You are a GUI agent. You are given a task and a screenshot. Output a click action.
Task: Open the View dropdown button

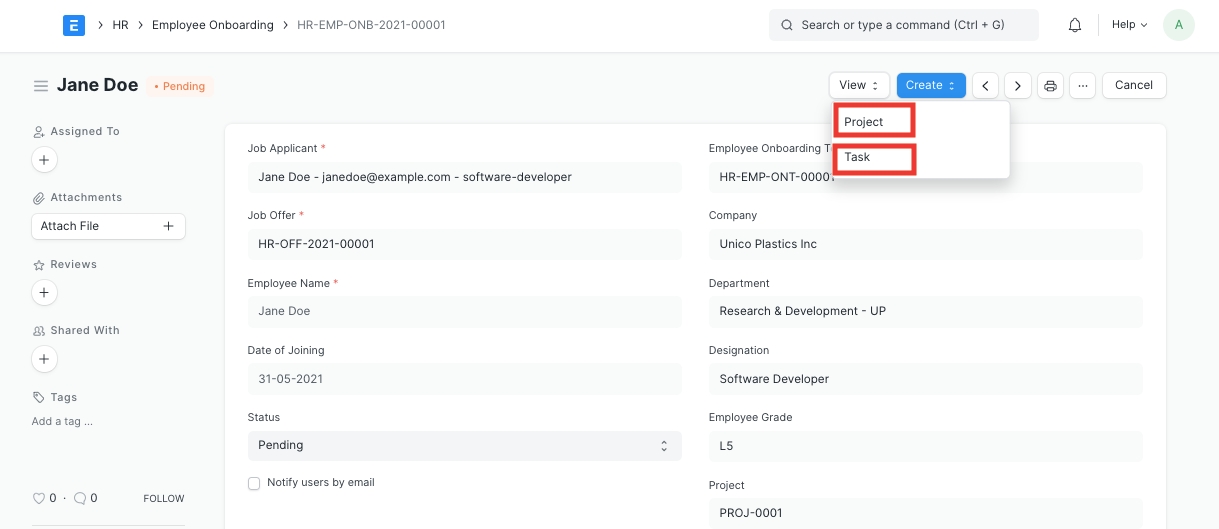pyautogui.click(x=859, y=86)
